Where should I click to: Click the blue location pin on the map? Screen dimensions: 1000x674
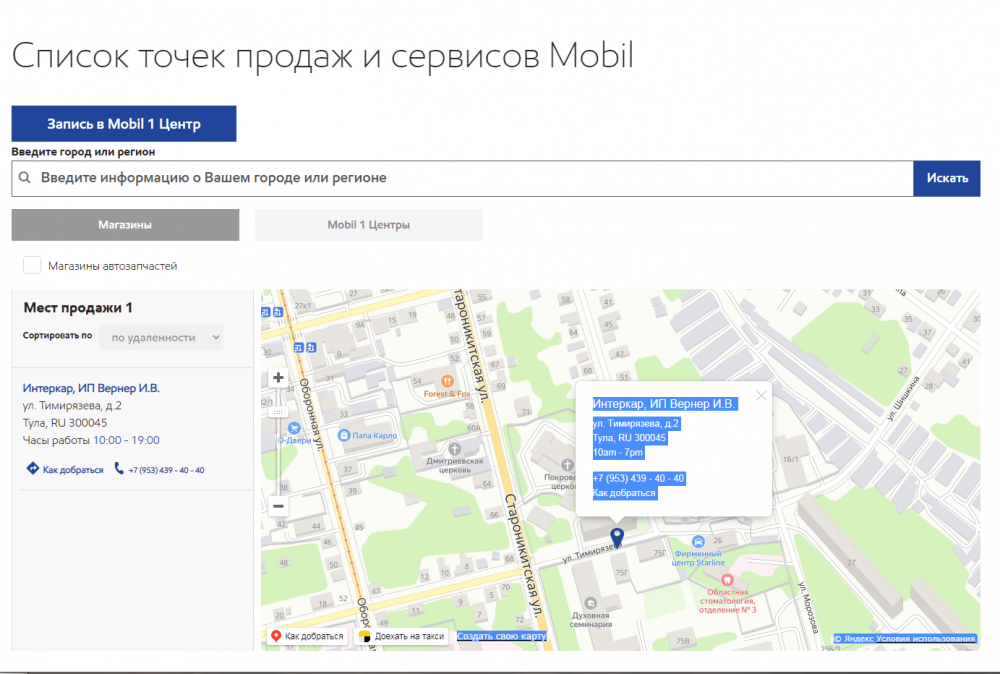[x=617, y=537]
